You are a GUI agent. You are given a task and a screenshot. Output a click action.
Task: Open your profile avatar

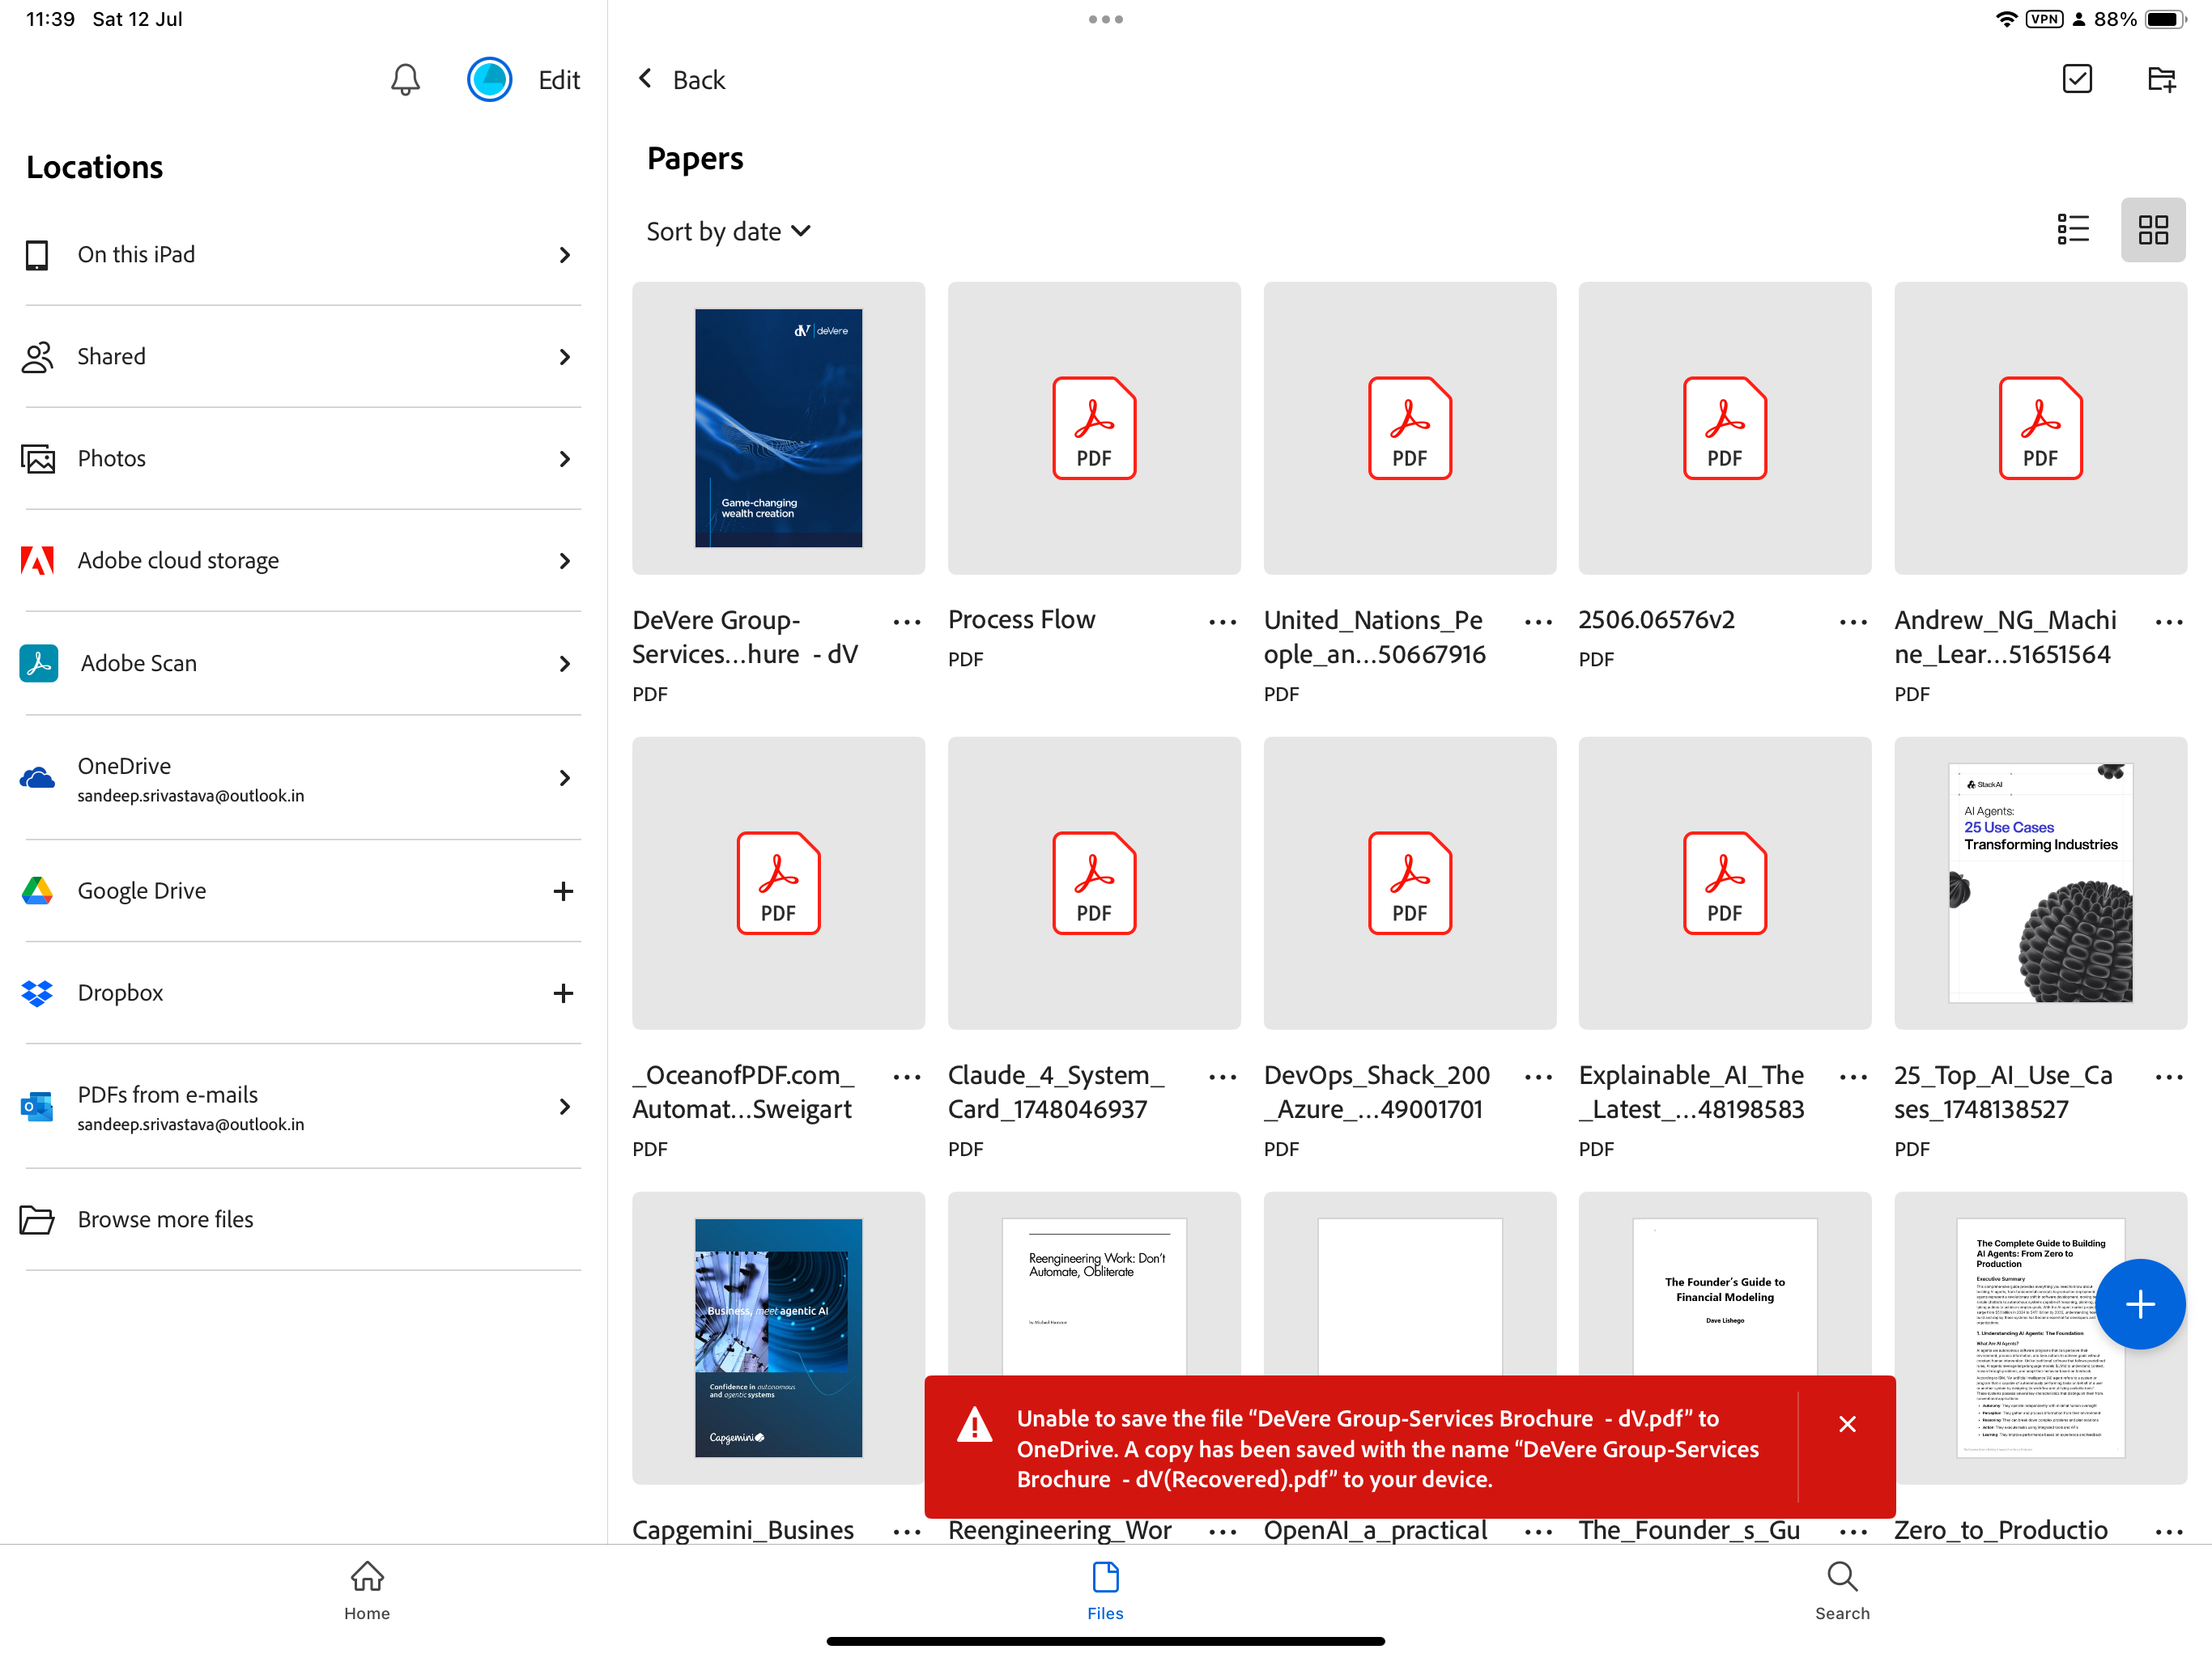489,80
